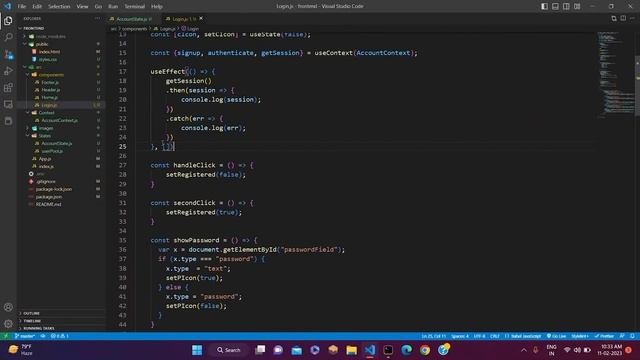Open the notifications bell in the status bar

click(632, 336)
